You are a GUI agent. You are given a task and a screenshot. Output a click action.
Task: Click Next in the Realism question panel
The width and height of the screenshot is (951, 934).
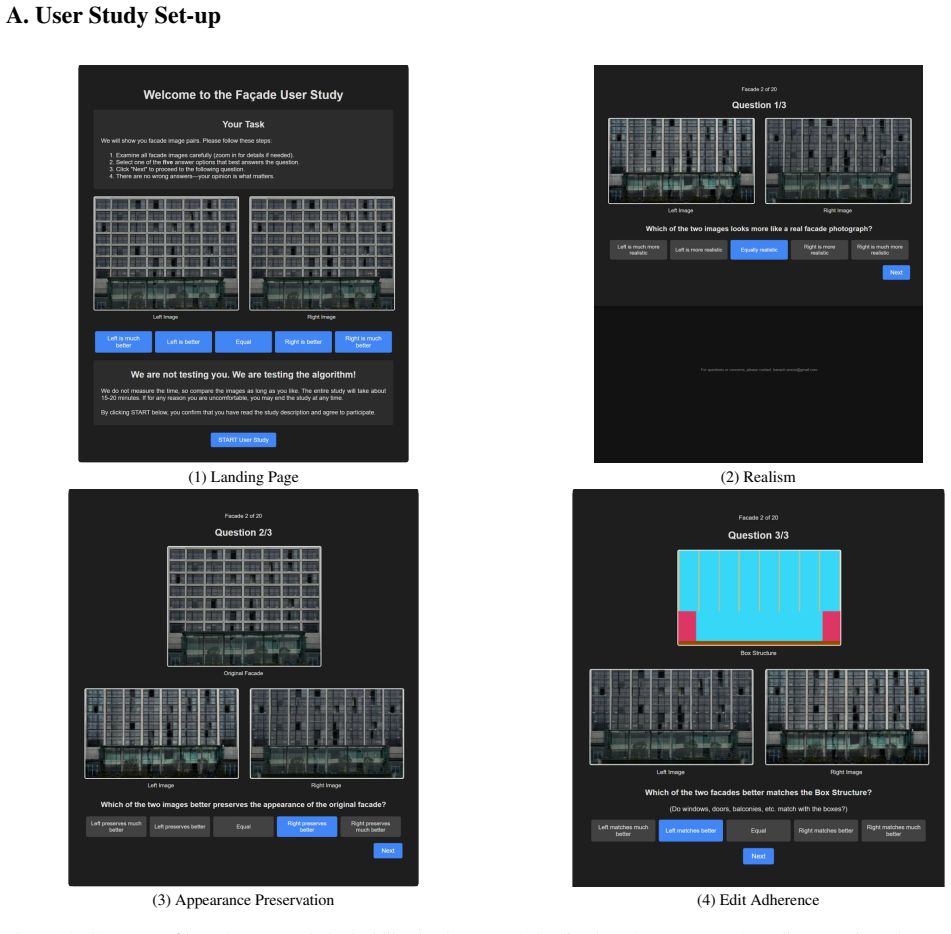[896, 273]
